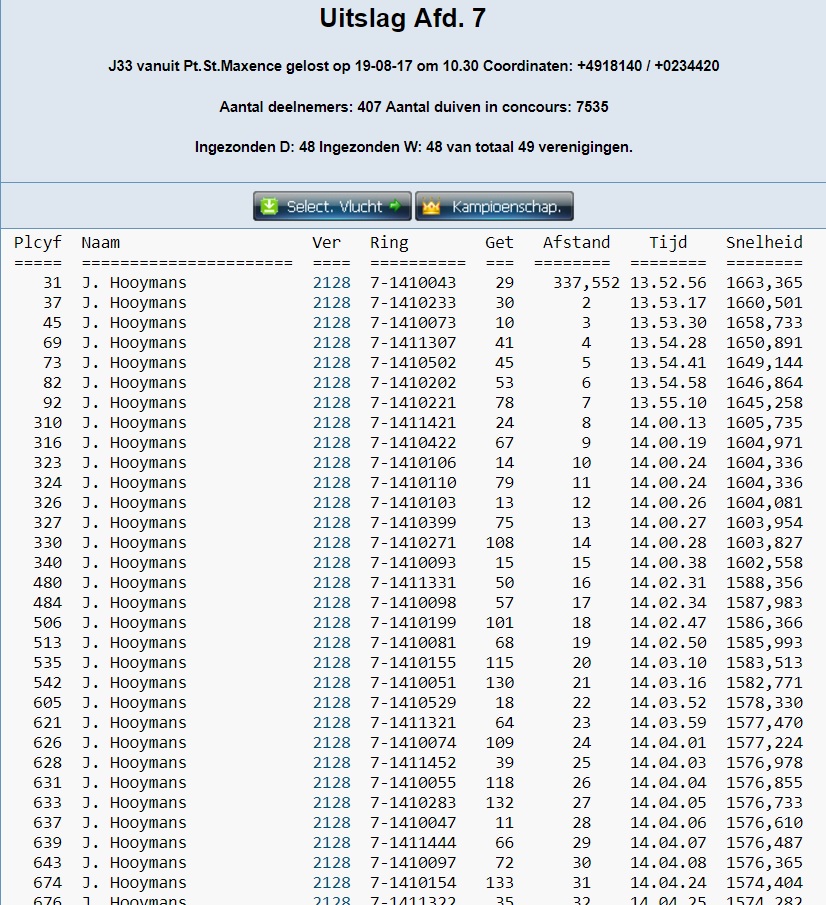Click the 2128 link in the place 480 row
The height and width of the screenshot is (905, 826).
click(x=332, y=583)
